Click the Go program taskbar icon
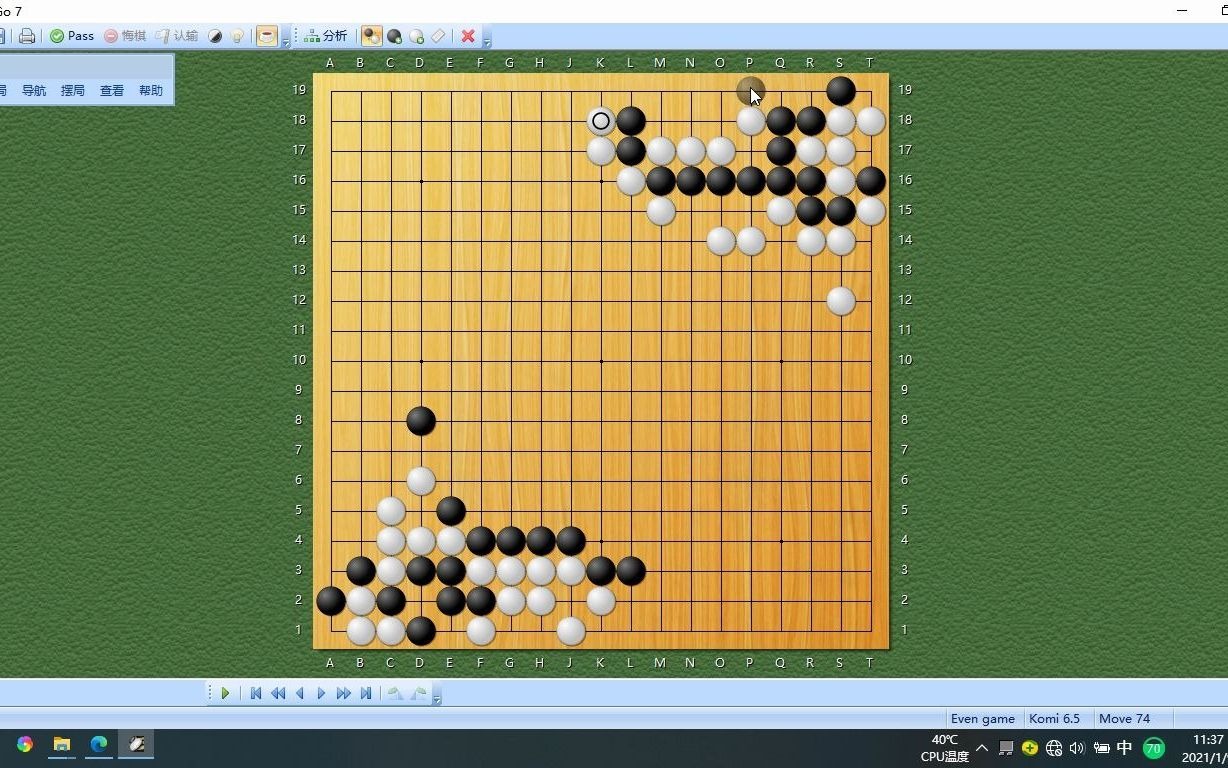The image size is (1228, 768). pos(137,744)
